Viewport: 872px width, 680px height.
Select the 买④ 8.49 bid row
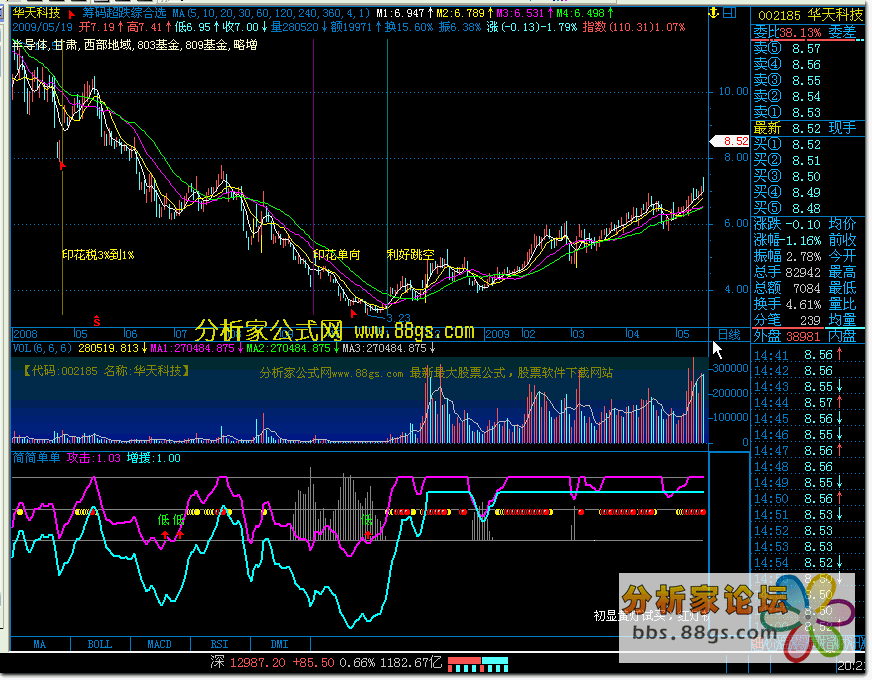click(x=807, y=192)
